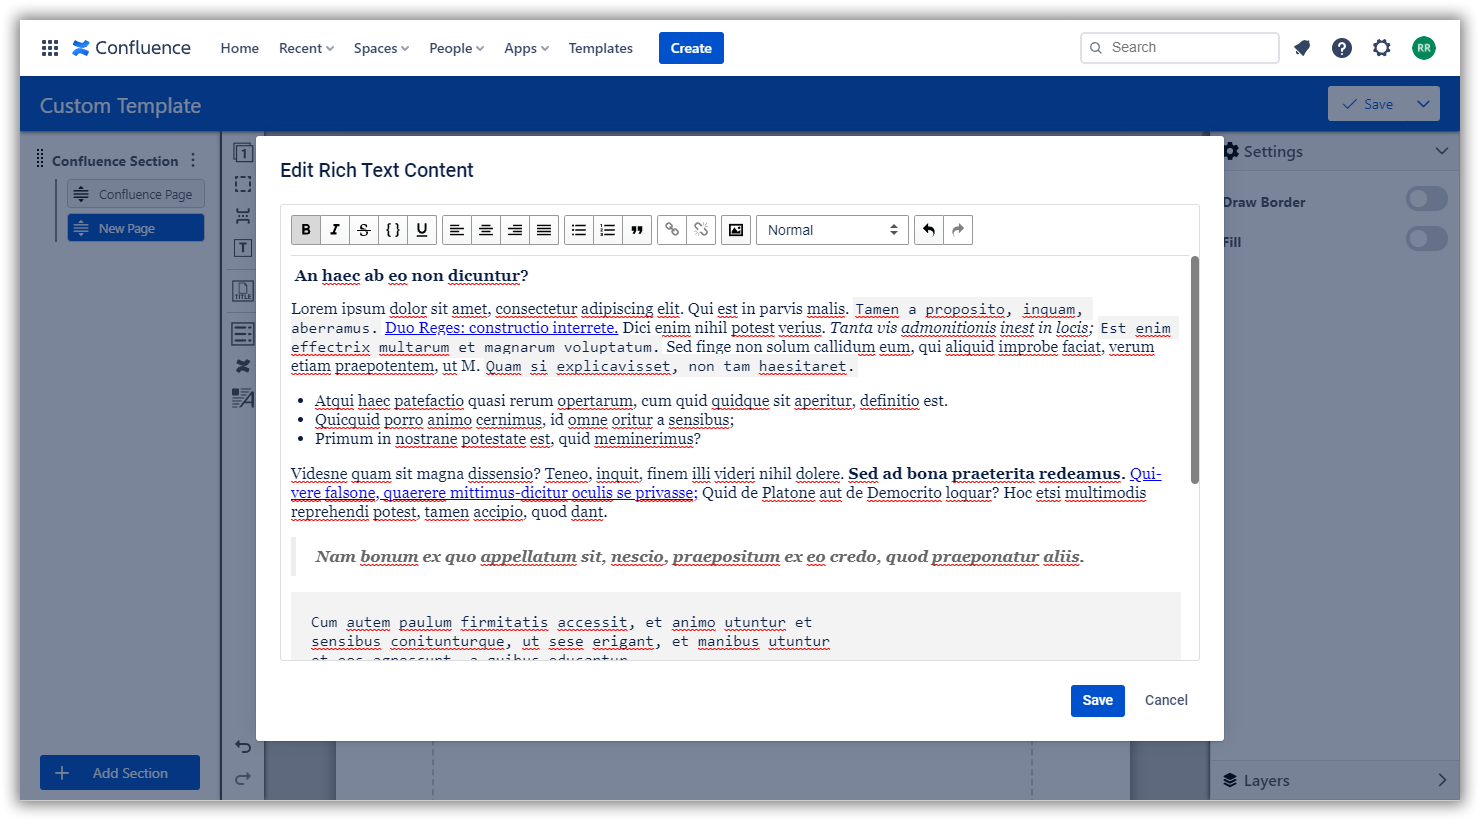Click the Confluence logo
1480x821 pixels.
click(x=132, y=48)
